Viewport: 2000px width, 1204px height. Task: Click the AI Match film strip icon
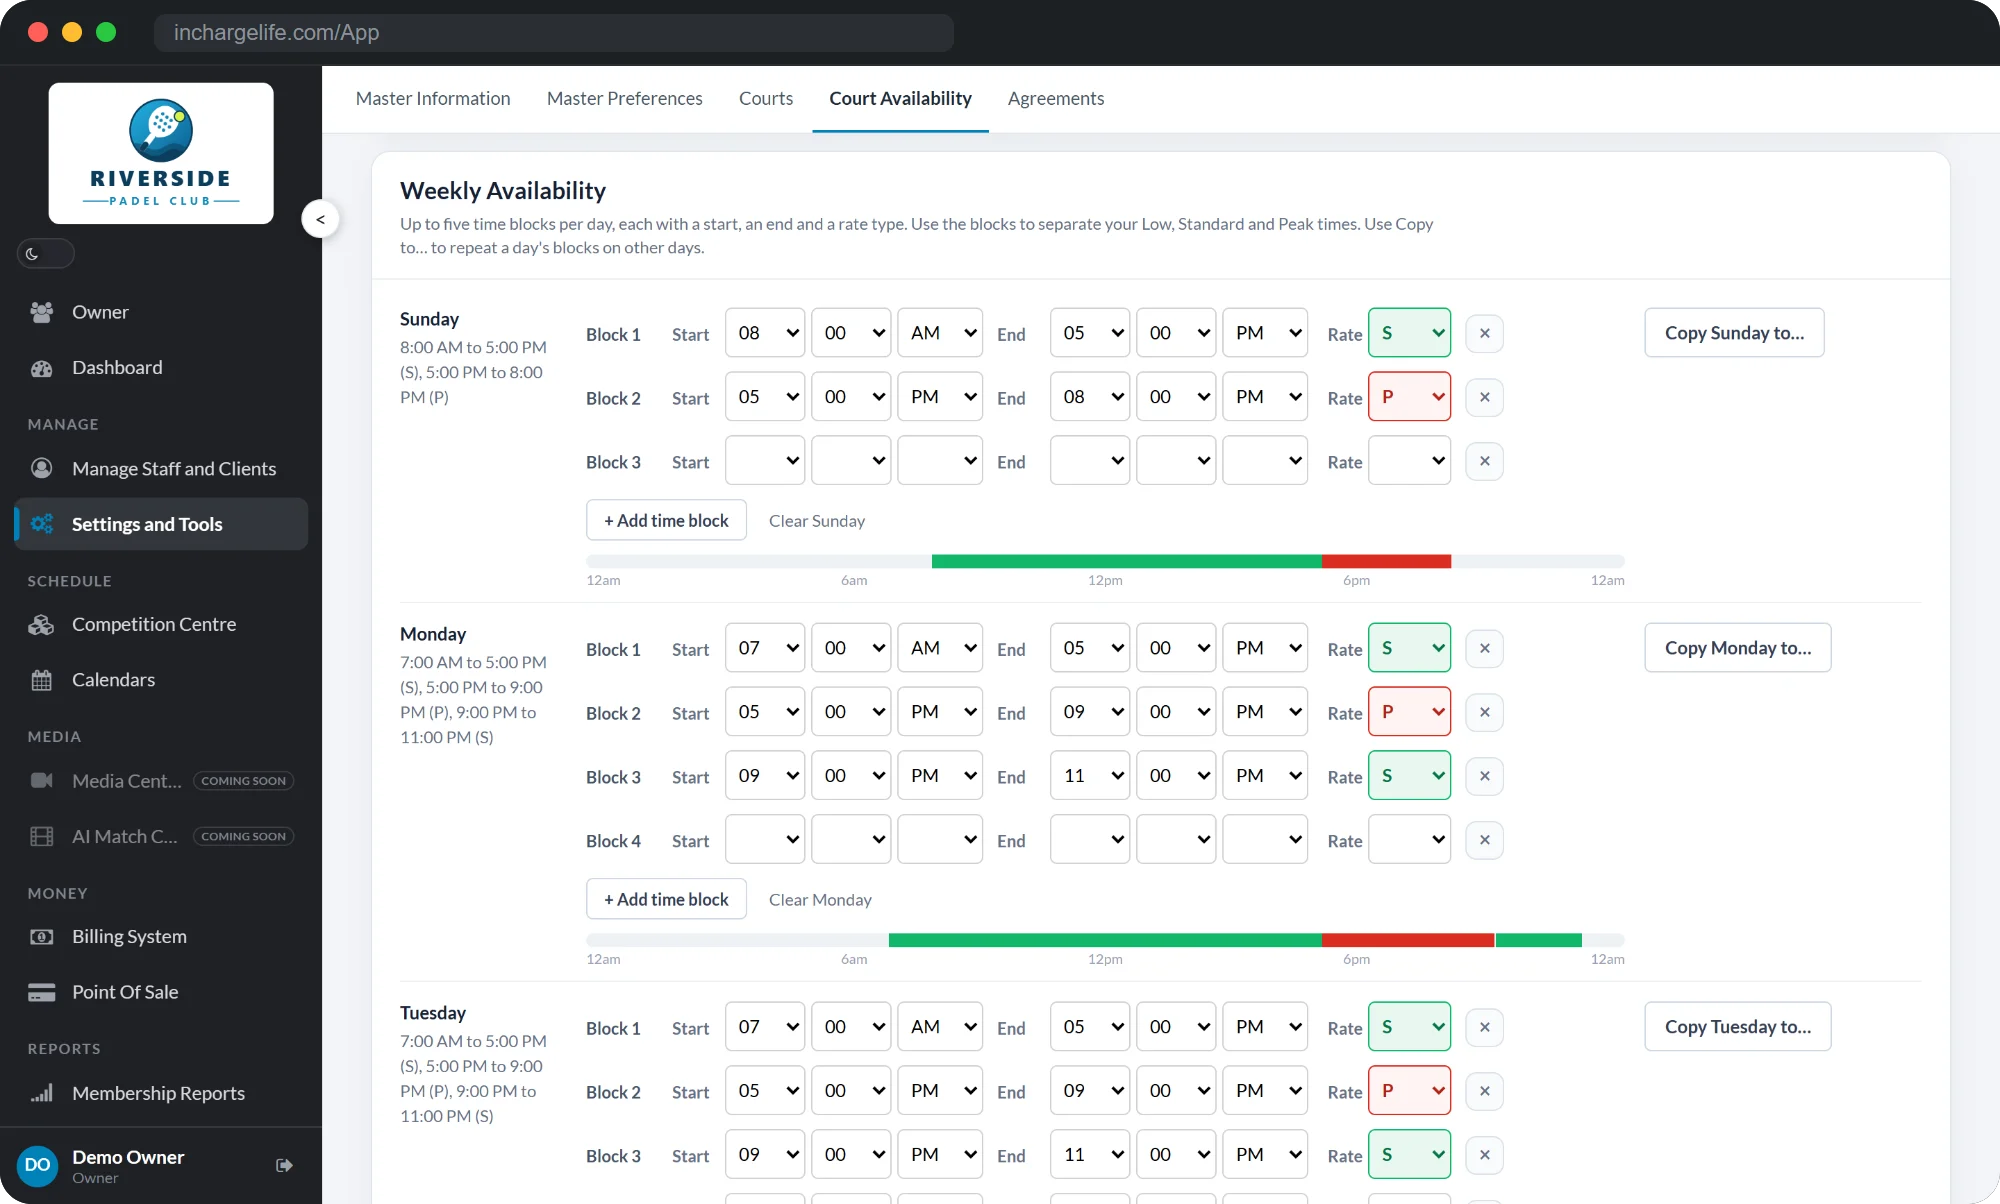point(41,836)
